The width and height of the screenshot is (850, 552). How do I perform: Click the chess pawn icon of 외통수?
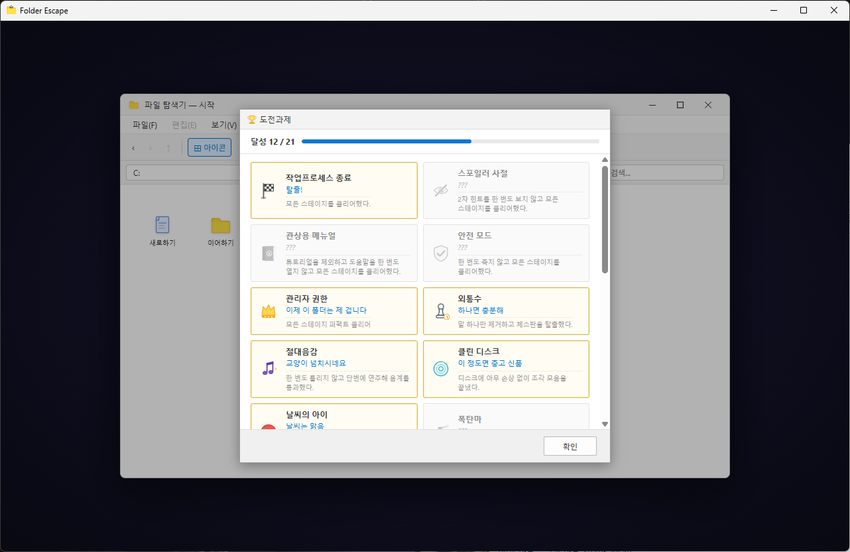click(x=441, y=311)
